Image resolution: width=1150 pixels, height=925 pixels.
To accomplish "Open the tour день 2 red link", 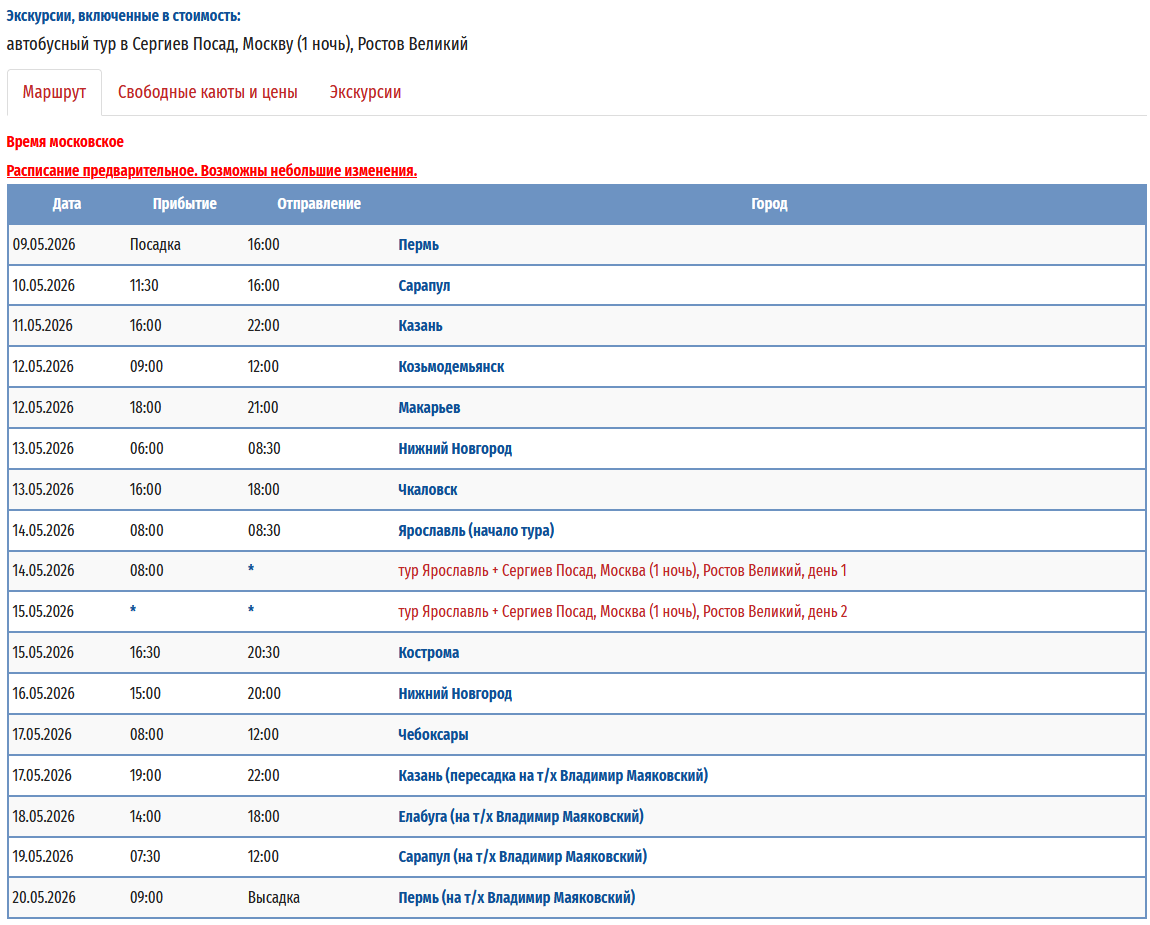I will point(622,612).
